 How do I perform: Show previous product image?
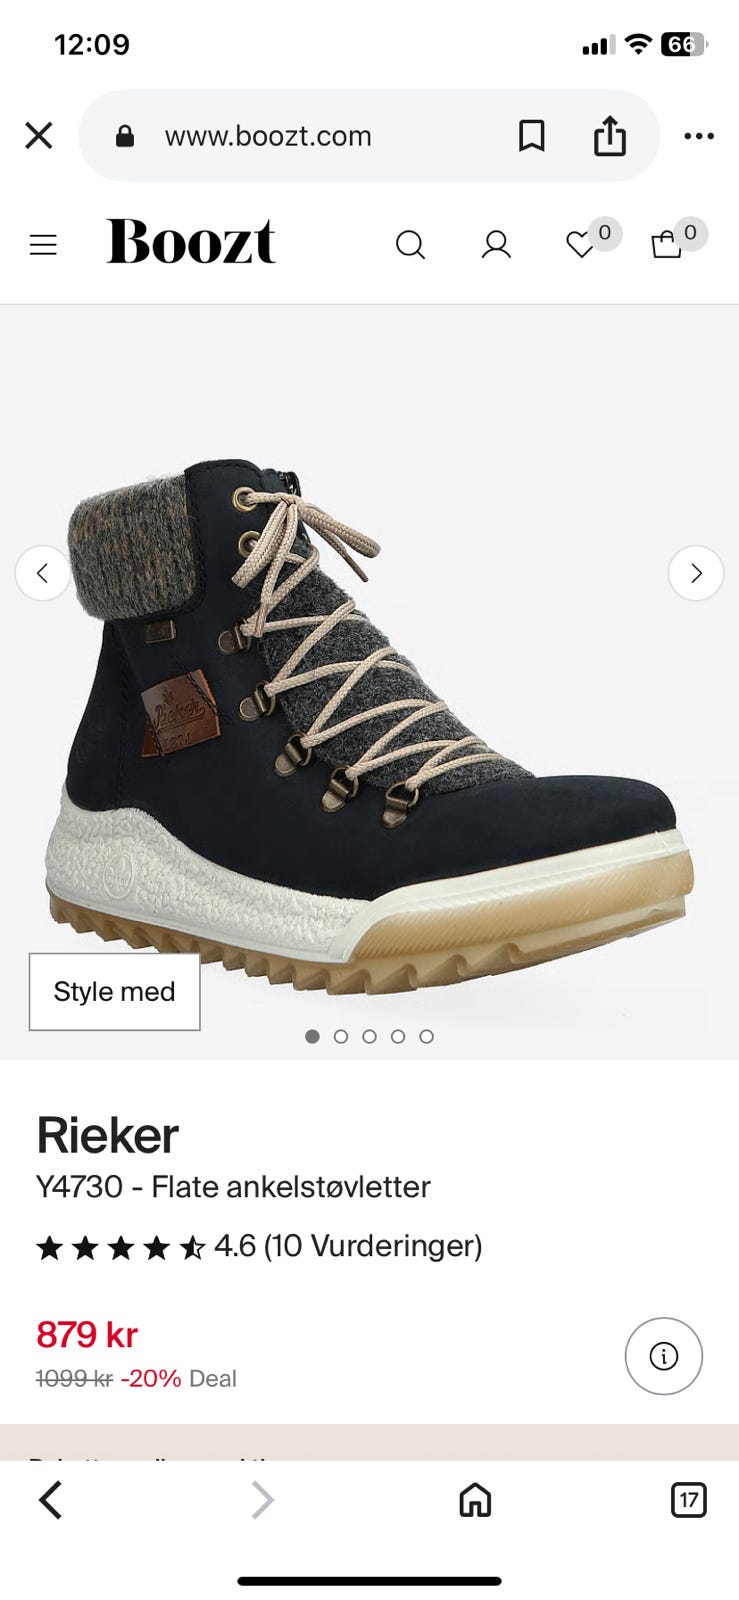click(43, 573)
